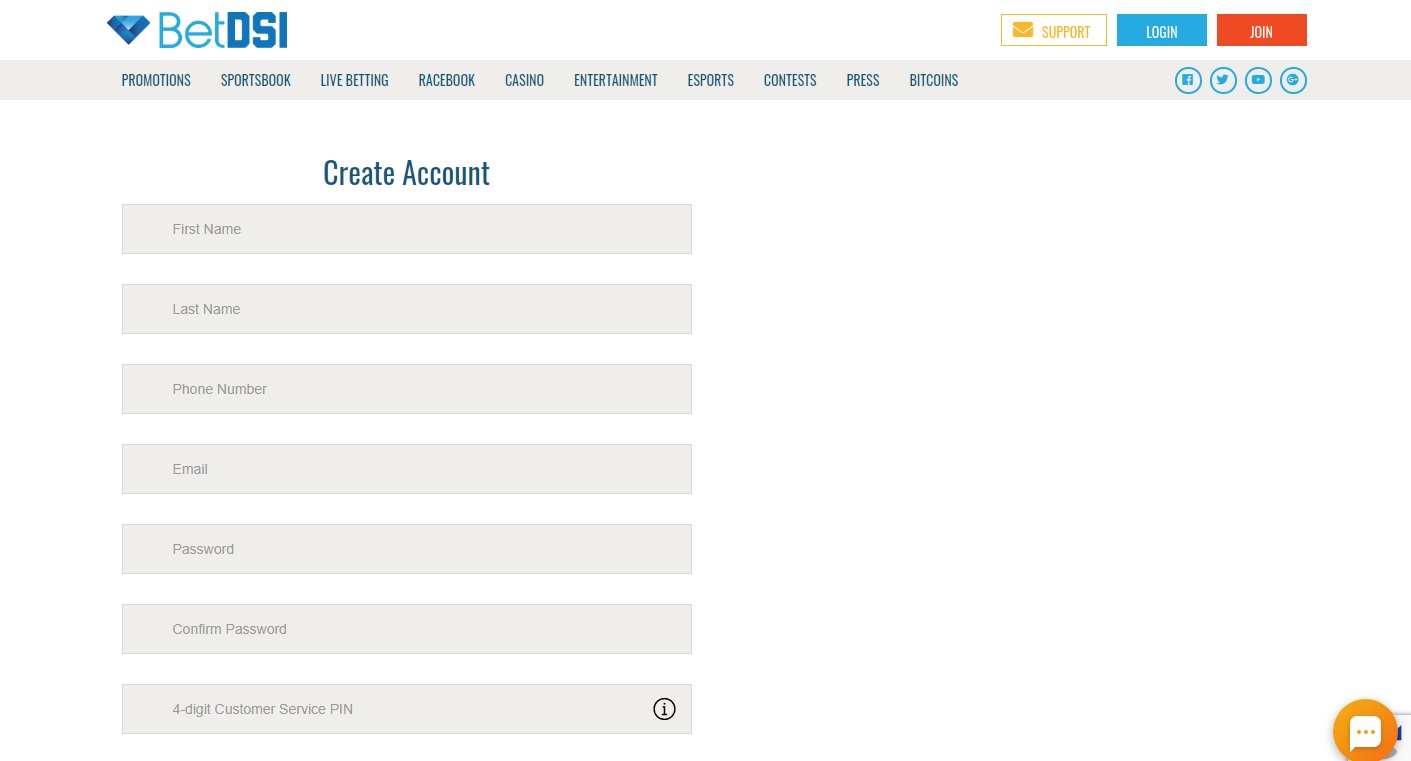Open the BITCOINS page
The width and height of the screenshot is (1411, 761).
pyautogui.click(x=934, y=80)
